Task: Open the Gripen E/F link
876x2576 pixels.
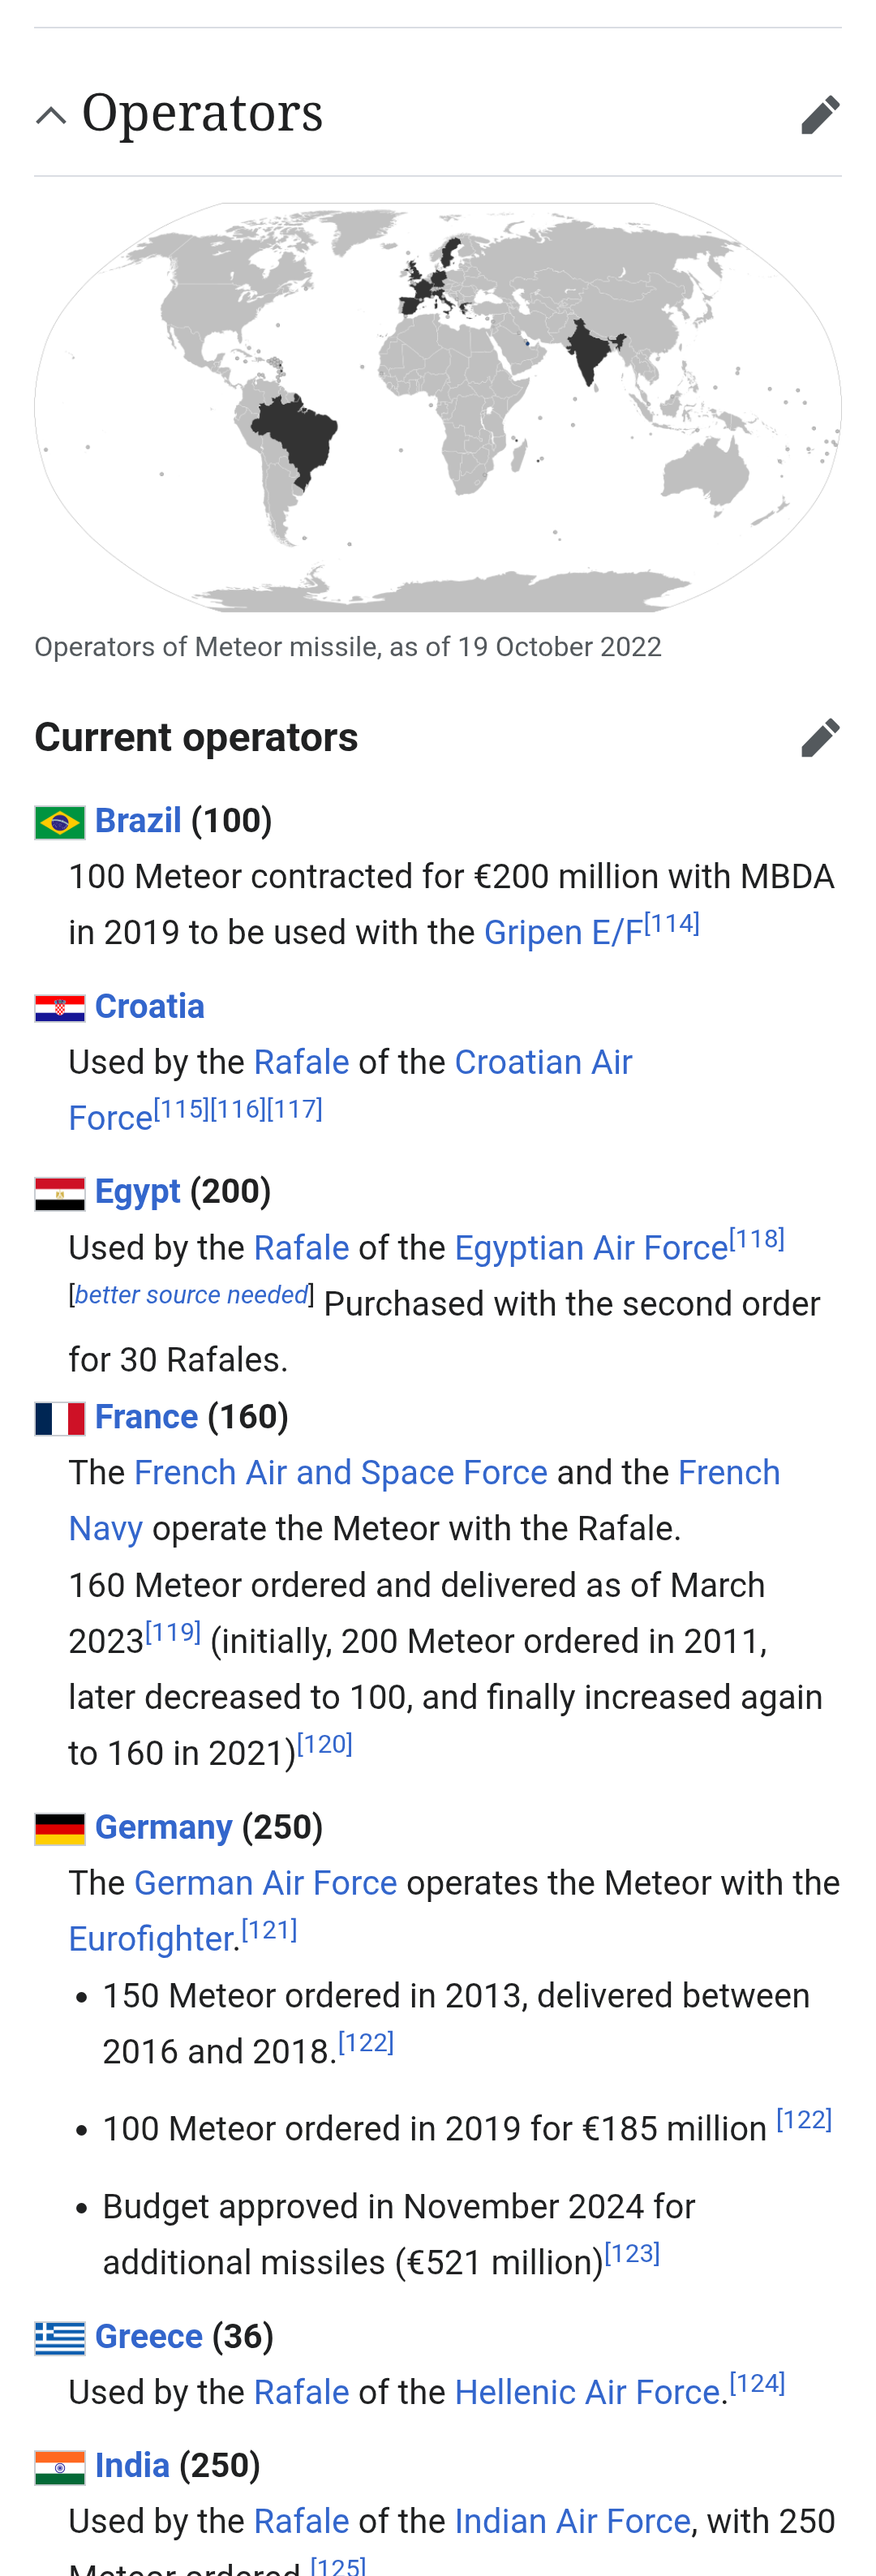Action: 563,933
